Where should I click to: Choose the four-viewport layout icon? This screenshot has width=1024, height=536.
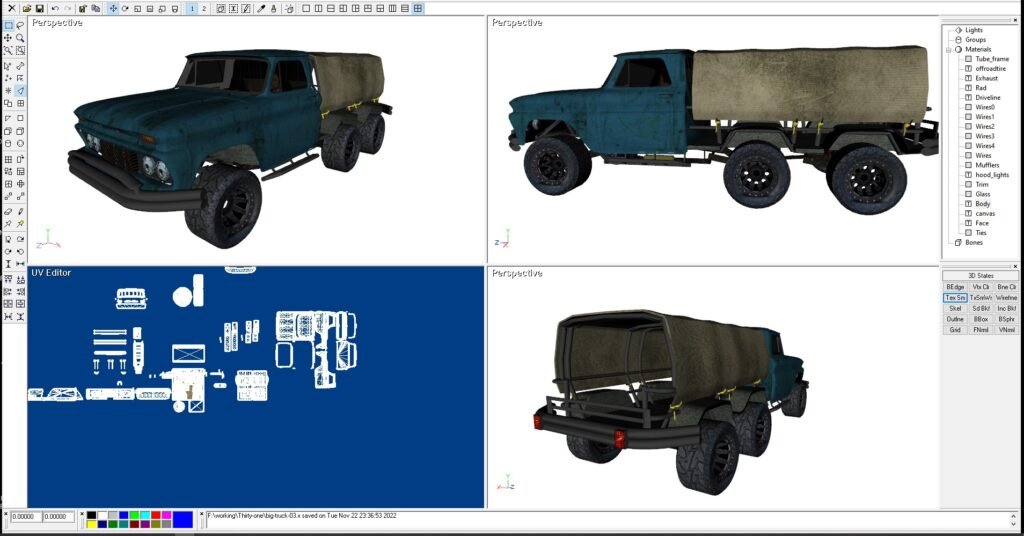(x=418, y=8)
